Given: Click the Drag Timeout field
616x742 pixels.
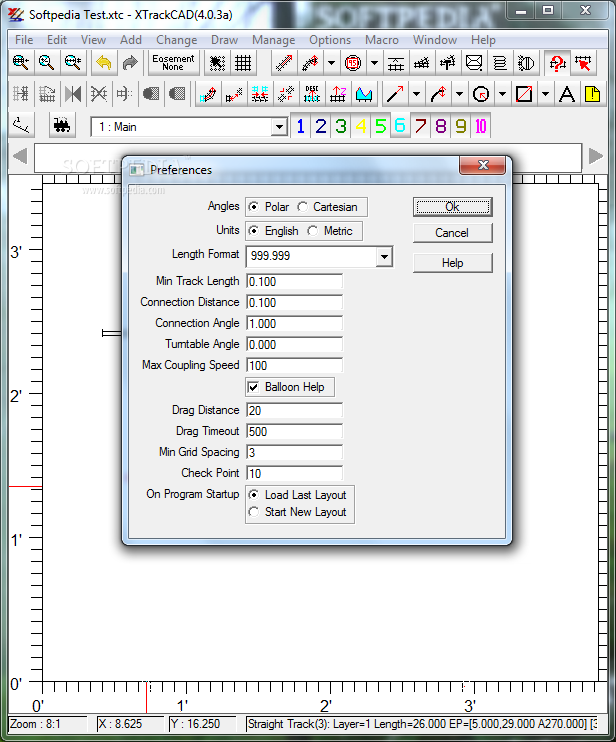Looking at the screenshot, I should 294,432.
